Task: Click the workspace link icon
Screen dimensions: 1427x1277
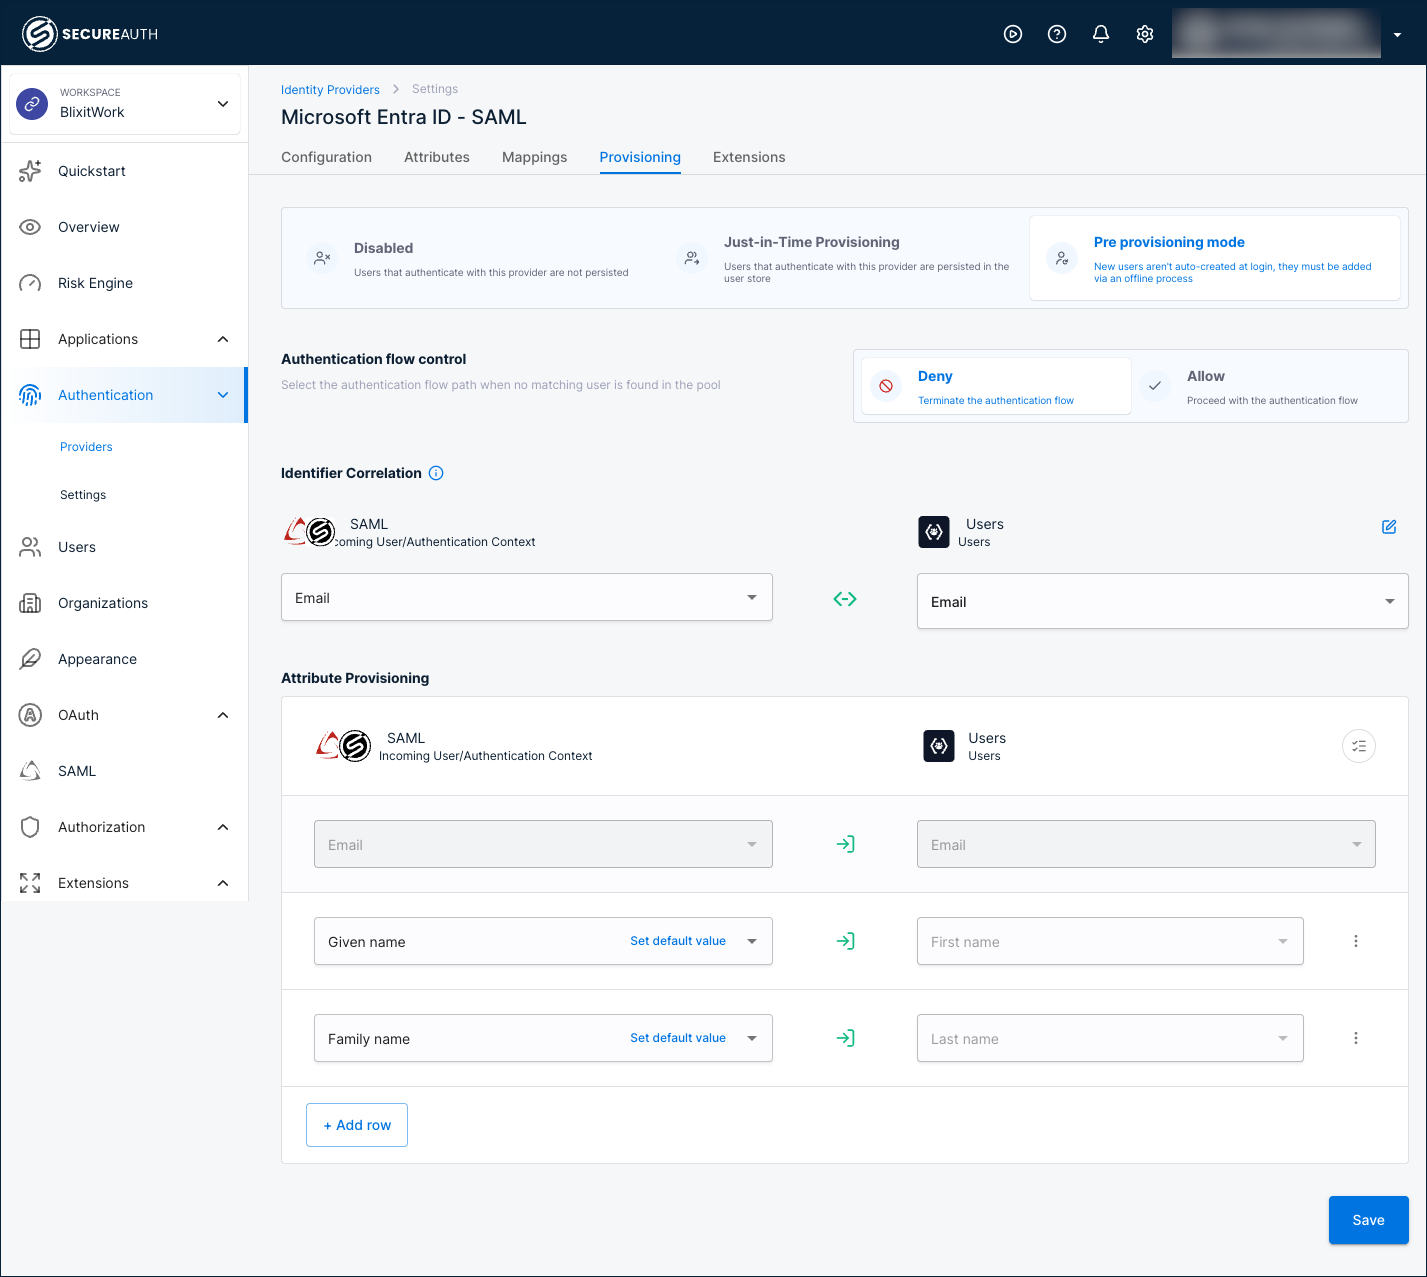Action: pyautogui.click(x=33, y=103)
